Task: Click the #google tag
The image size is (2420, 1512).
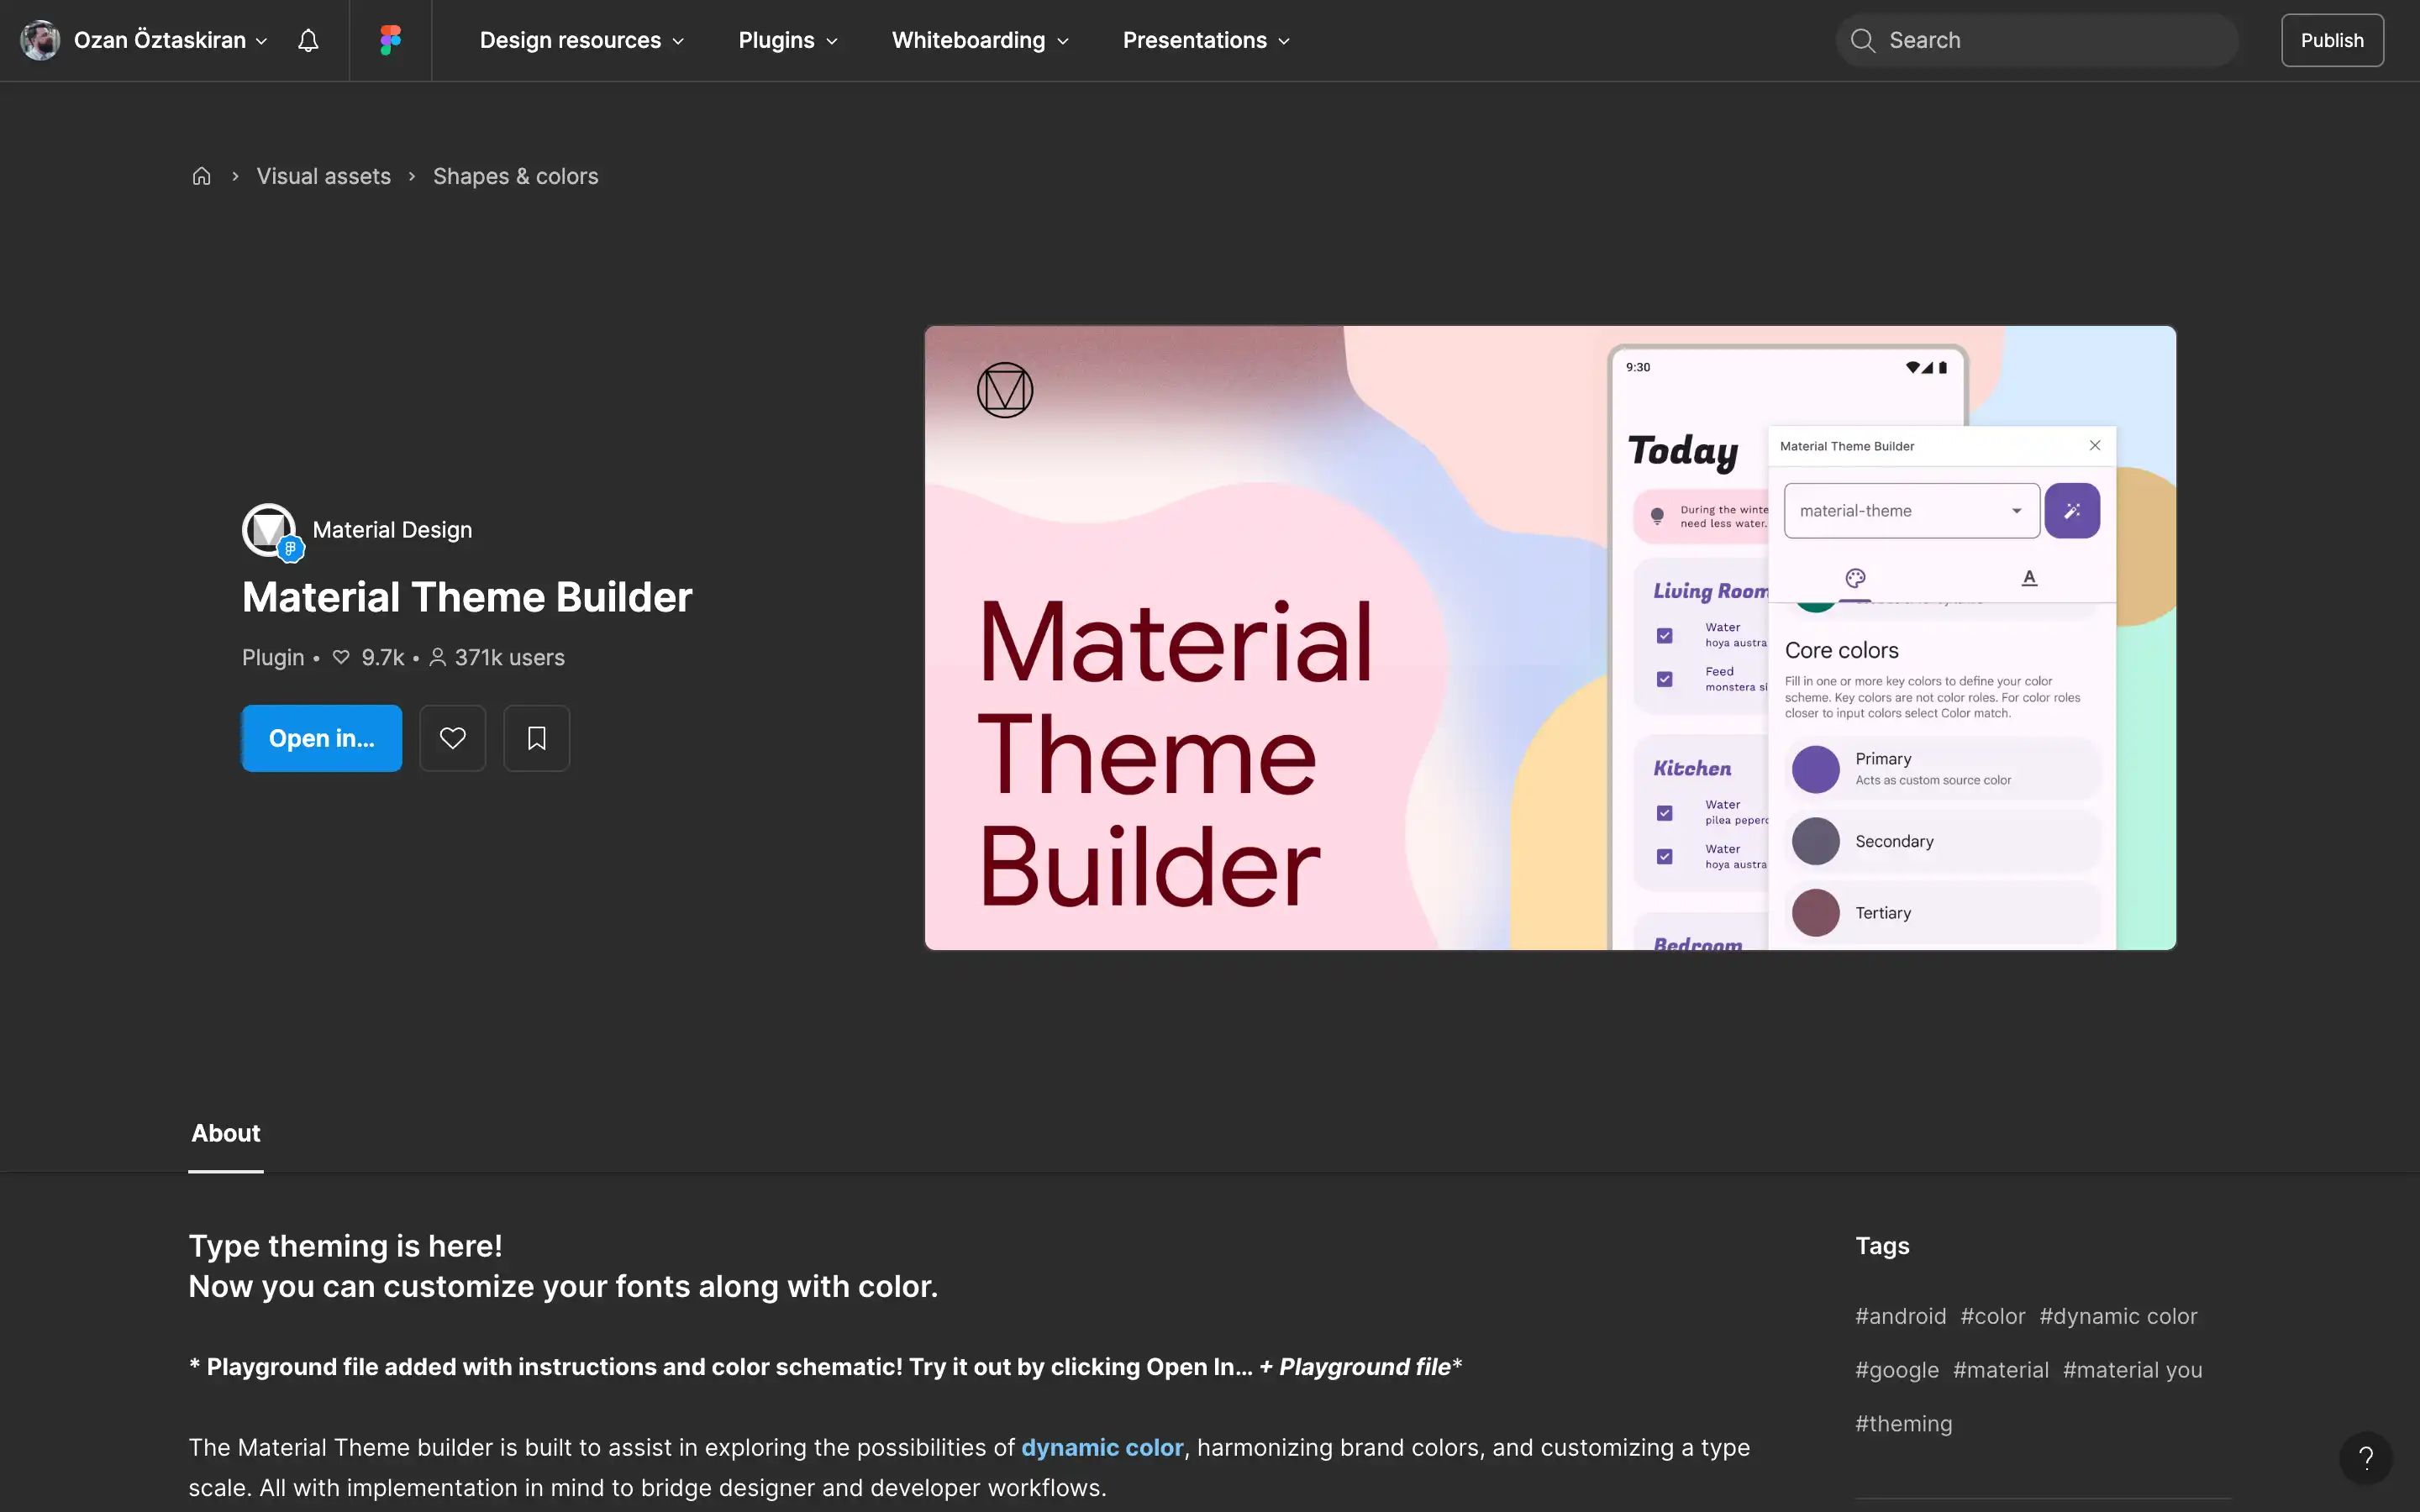Action: pos(1897,1370)
